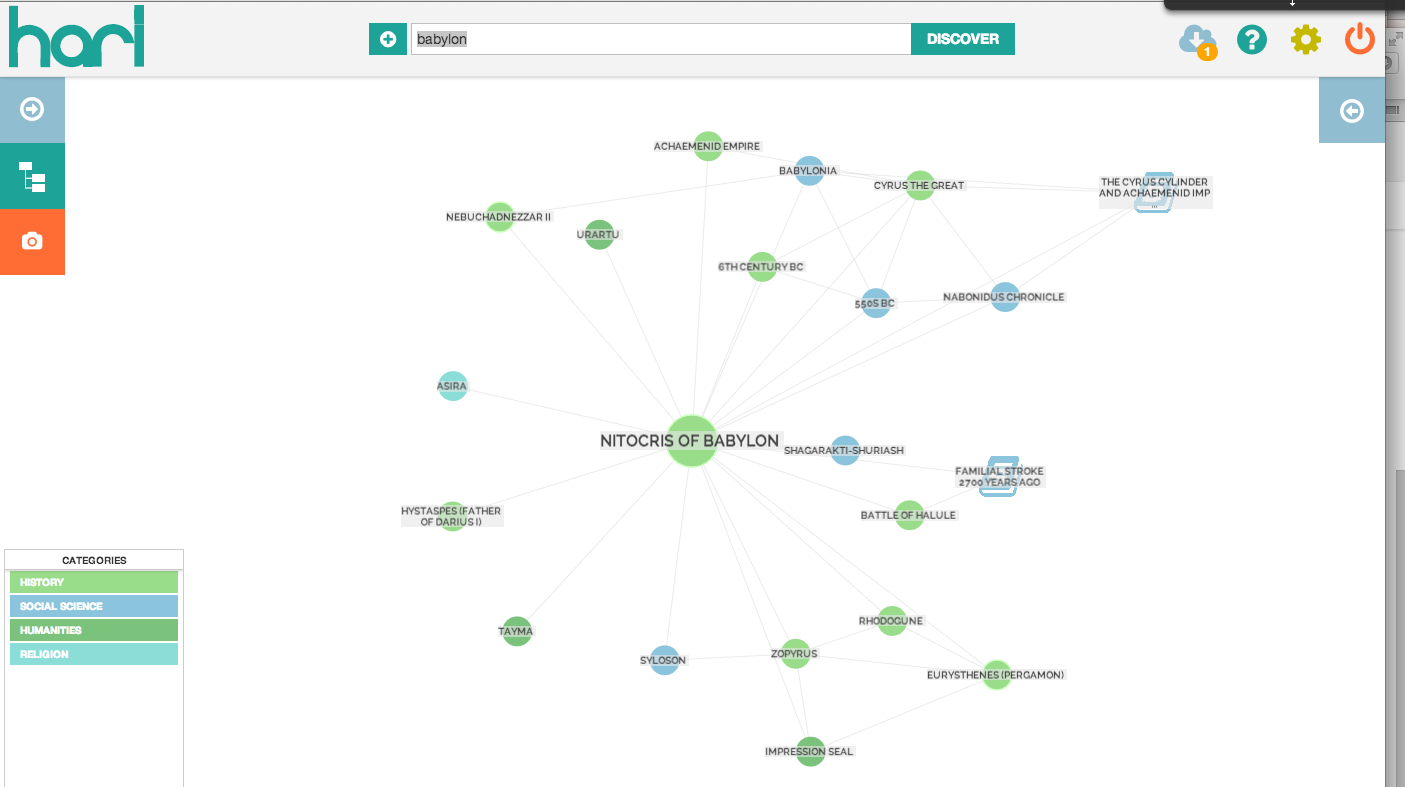Open the help question mark icon

pos(1251,39)
